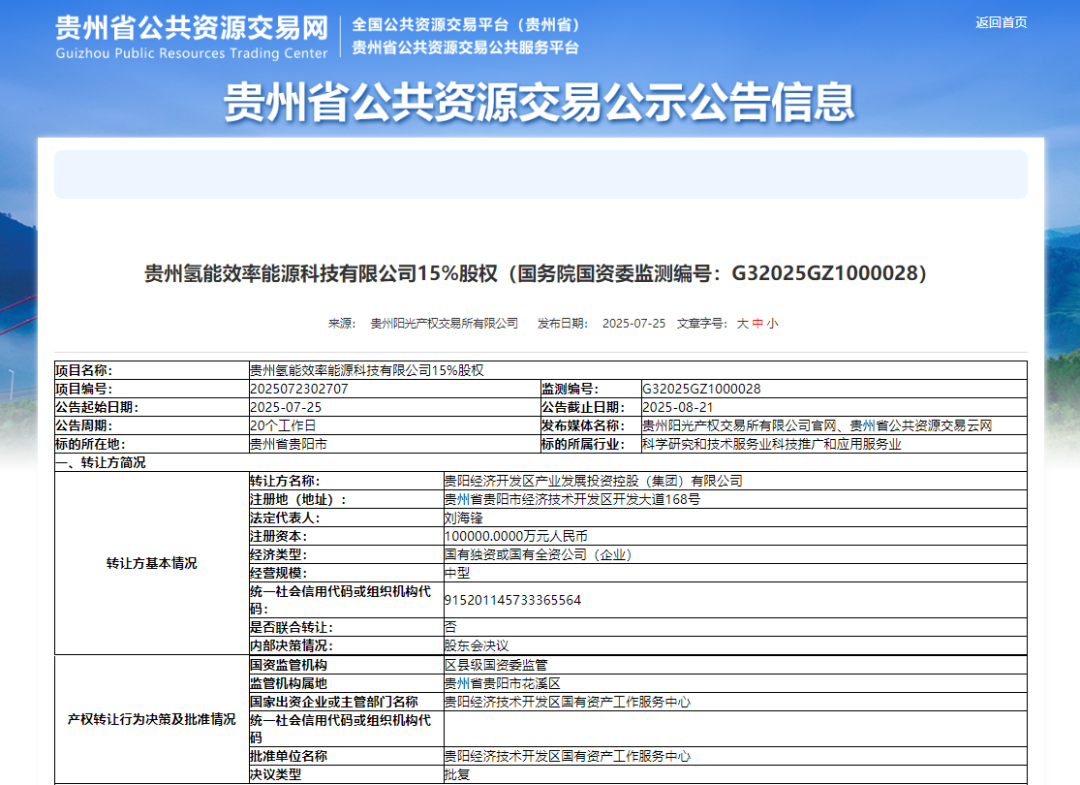Click the 法定代表人 label cell
This screenshot has height=785, width=1080.
click(346, 519)
